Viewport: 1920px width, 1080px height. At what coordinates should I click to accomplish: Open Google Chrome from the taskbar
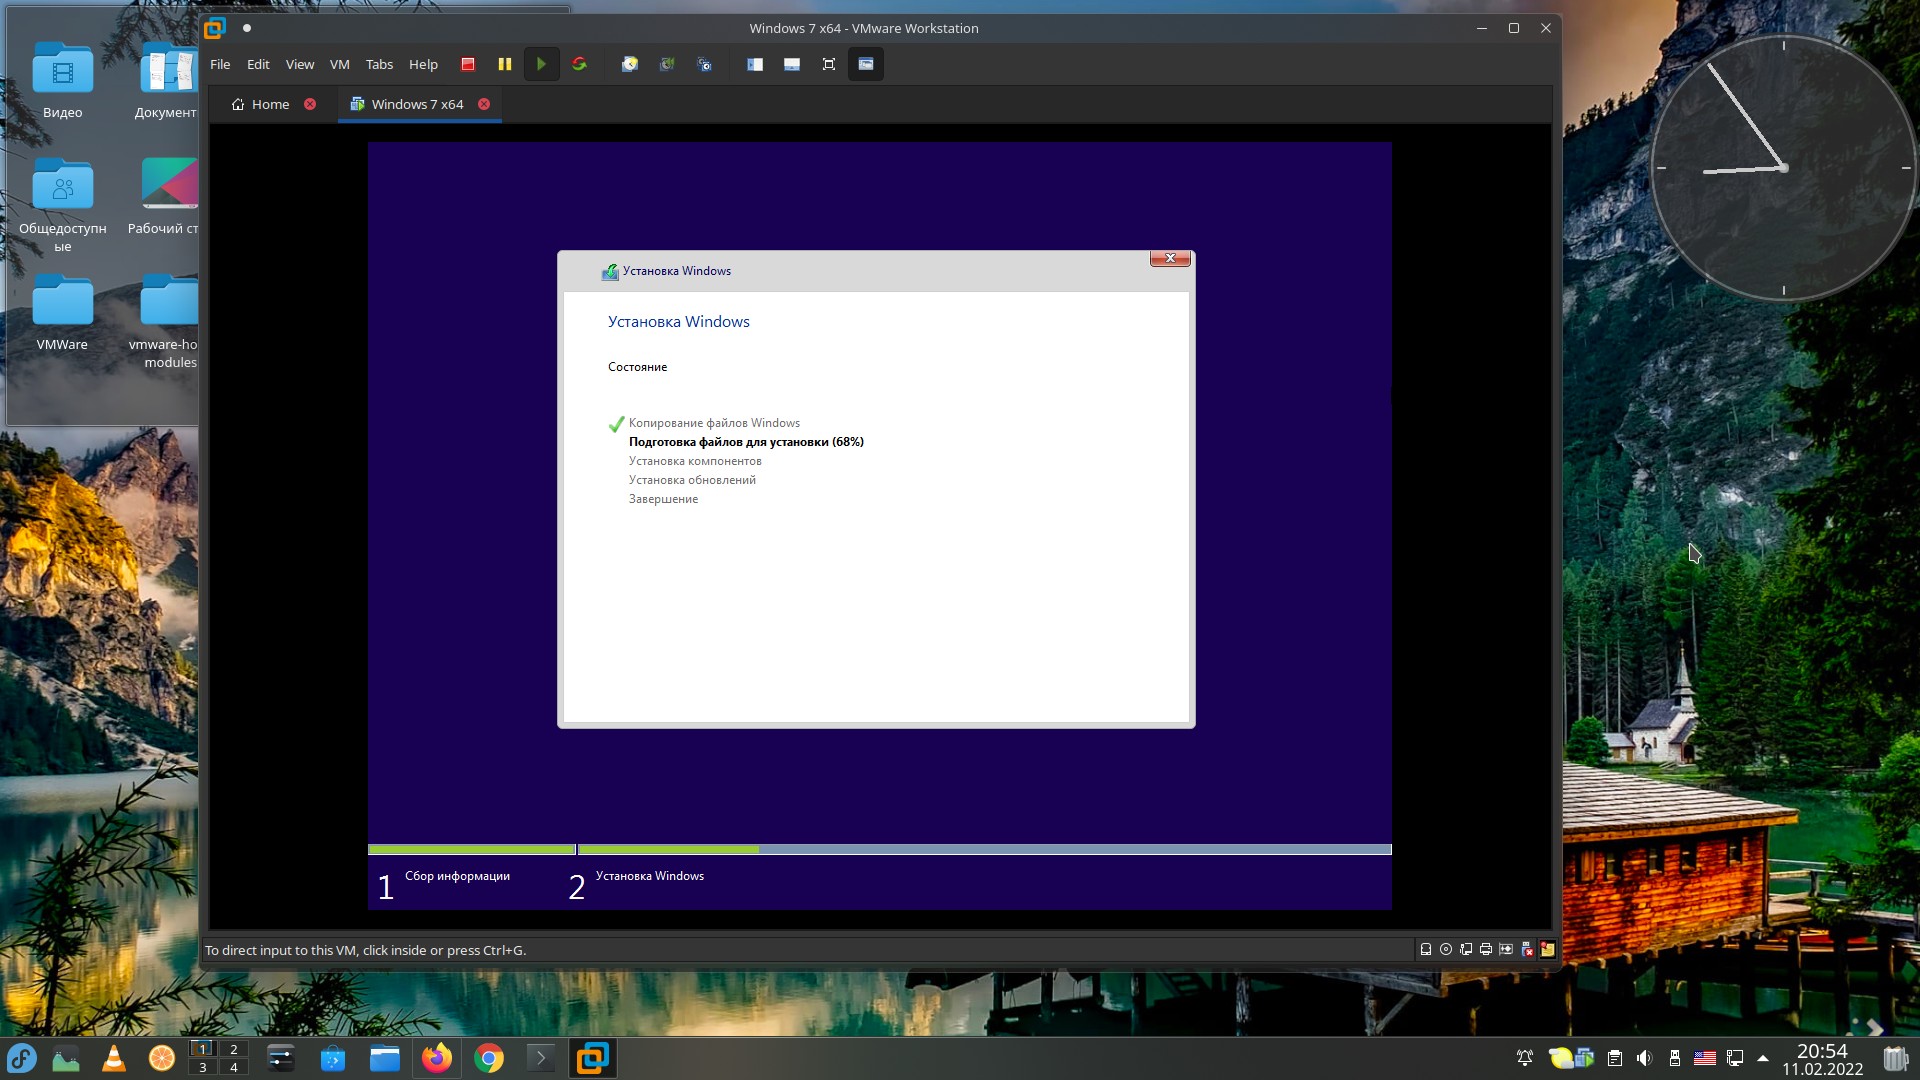pyautogui.click(x=489, y=1058)
